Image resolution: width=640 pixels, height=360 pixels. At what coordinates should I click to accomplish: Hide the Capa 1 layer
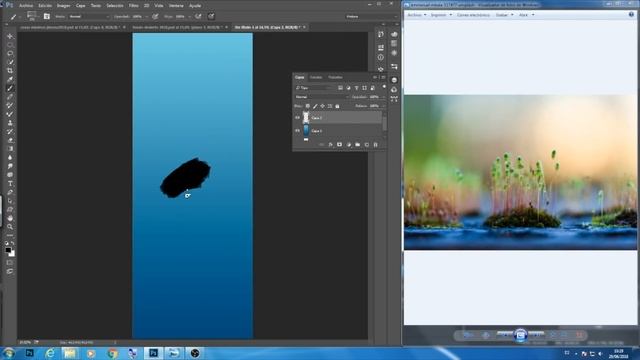pyautogui.click(x=297, y=131)
